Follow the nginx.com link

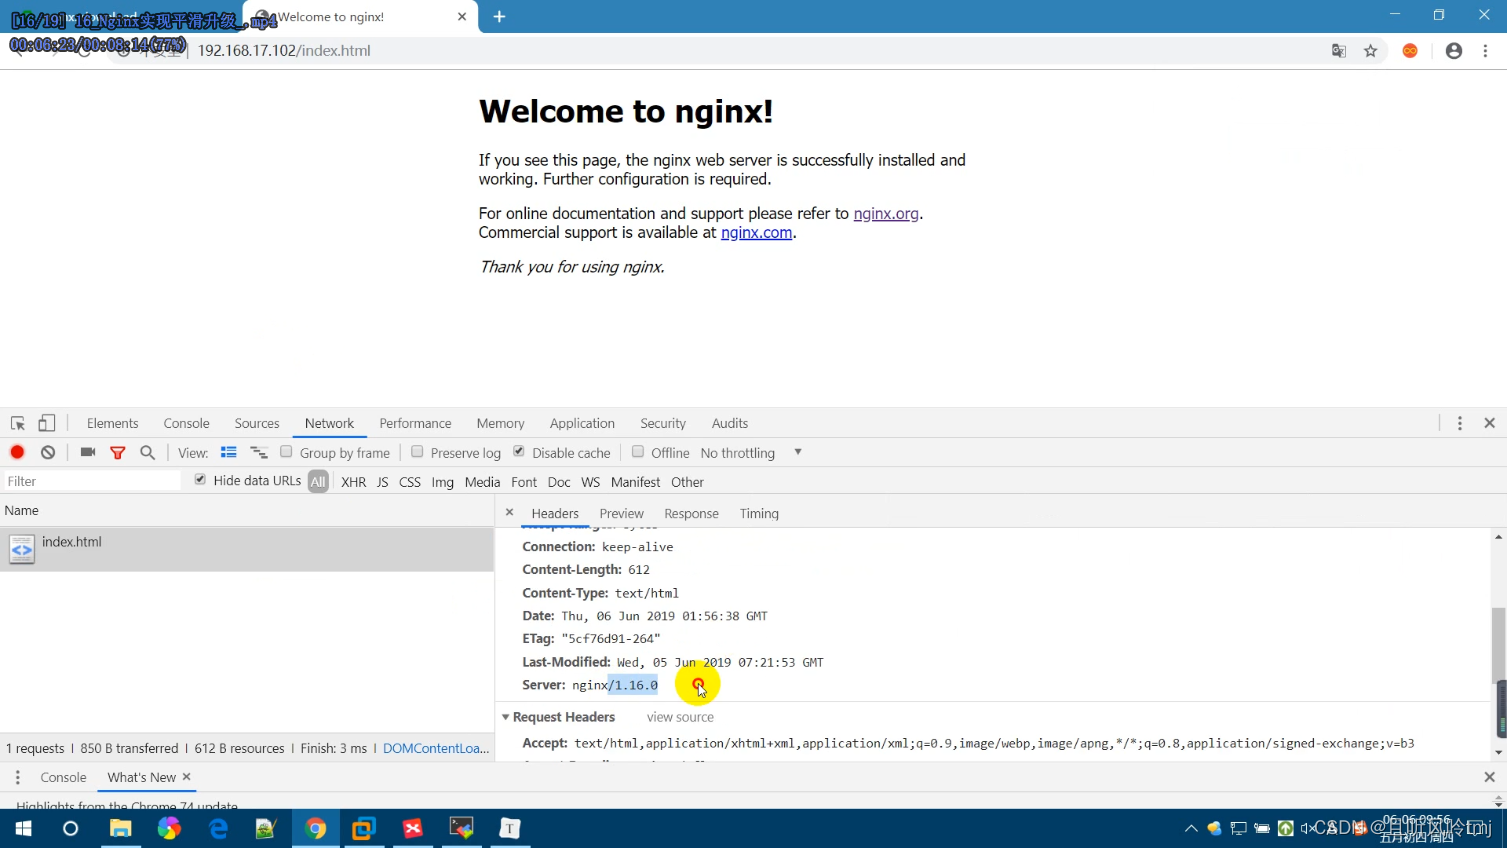pos(756,232)
